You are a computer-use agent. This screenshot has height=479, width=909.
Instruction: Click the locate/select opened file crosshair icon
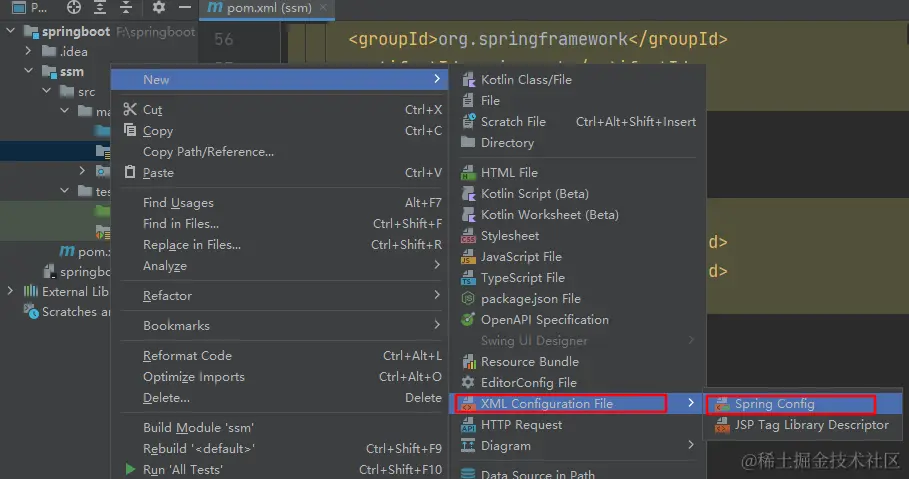click(74, 8)
